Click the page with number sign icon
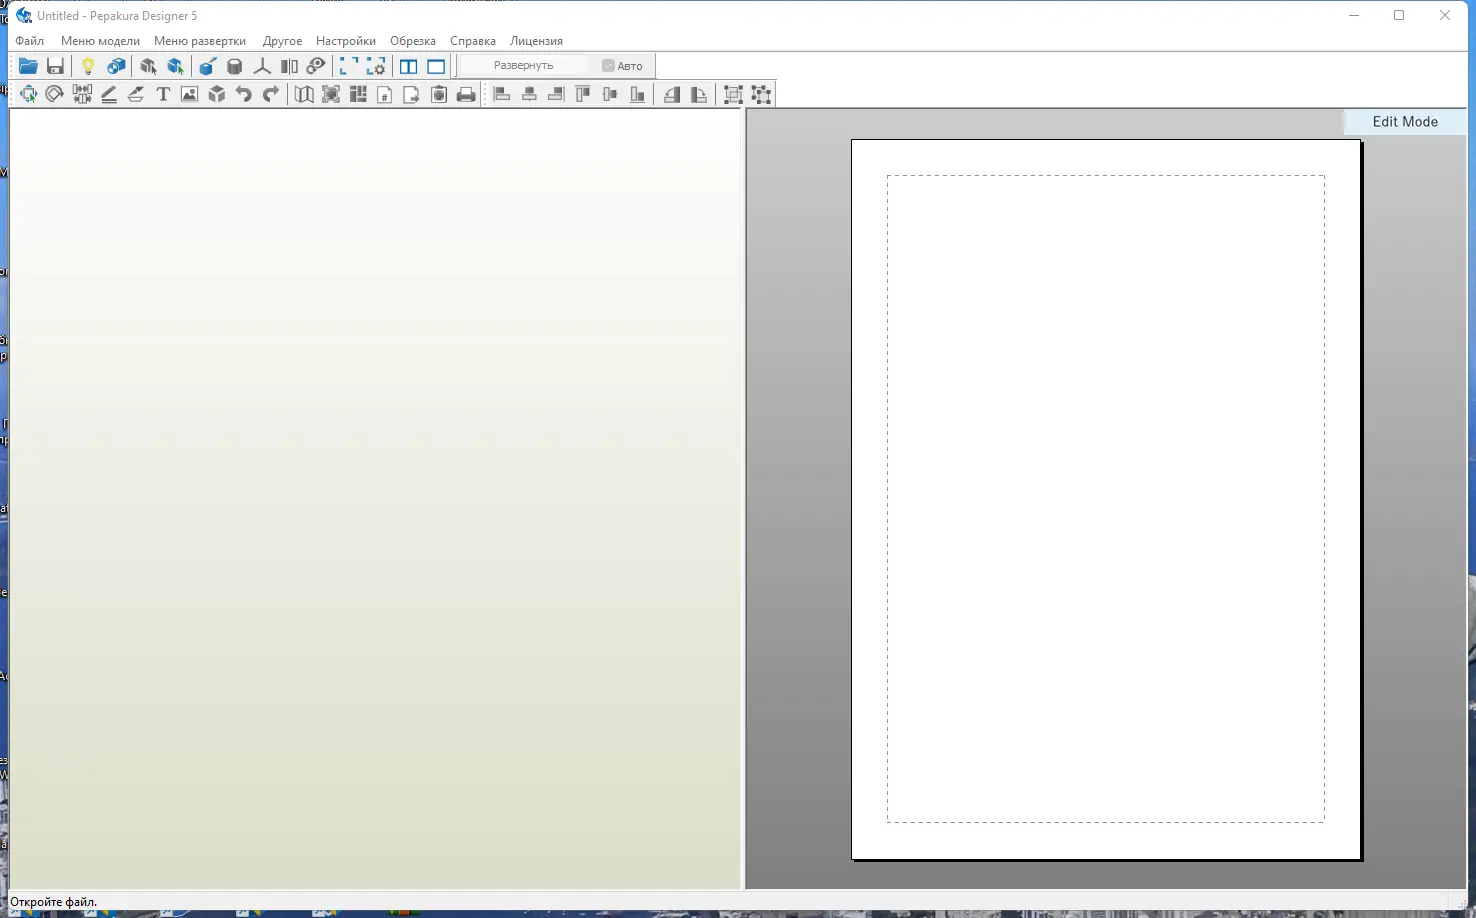Image resolution: width=1476 pixels, height=918 pixels. point(385,94)
